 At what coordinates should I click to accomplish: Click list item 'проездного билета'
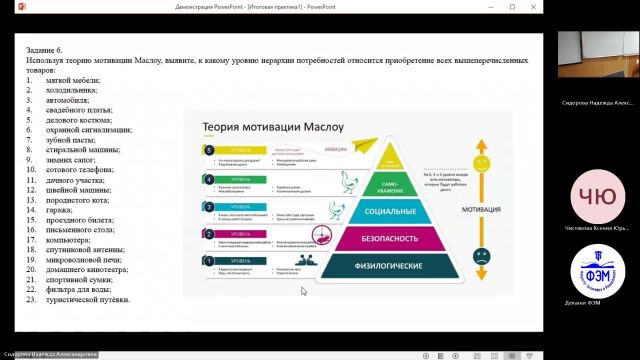80,220
